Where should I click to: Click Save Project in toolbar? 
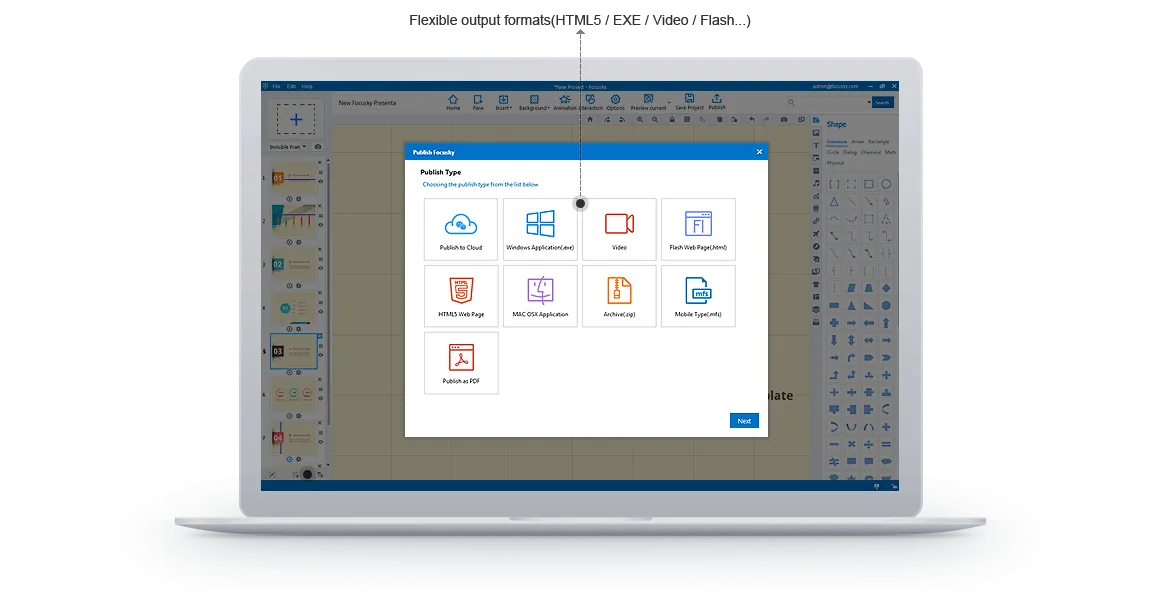click(689, 102)
